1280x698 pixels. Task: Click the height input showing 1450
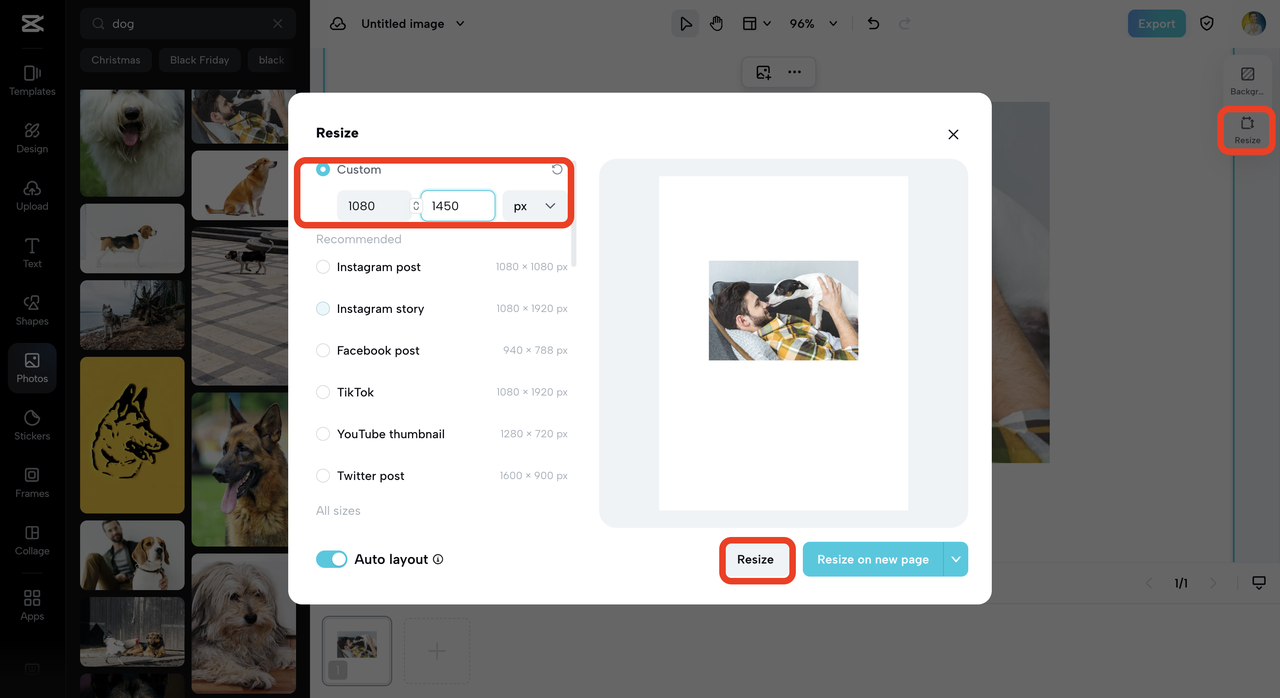[x=457, y=205]
